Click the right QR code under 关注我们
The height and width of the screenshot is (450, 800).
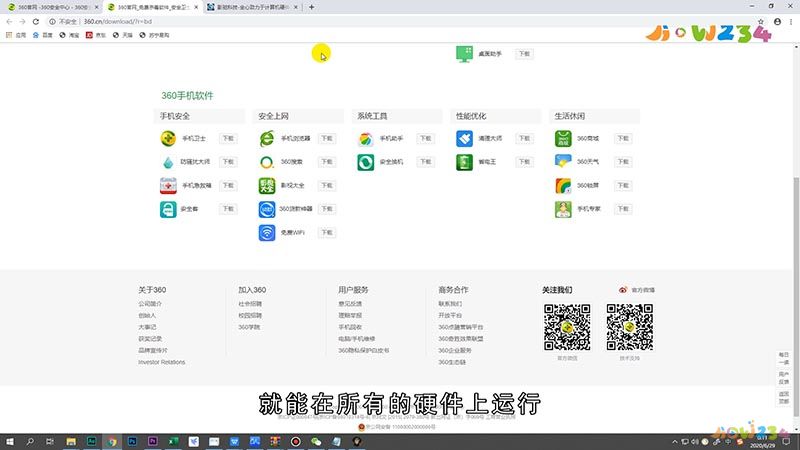pyautogui.click(x=630, y=327)
